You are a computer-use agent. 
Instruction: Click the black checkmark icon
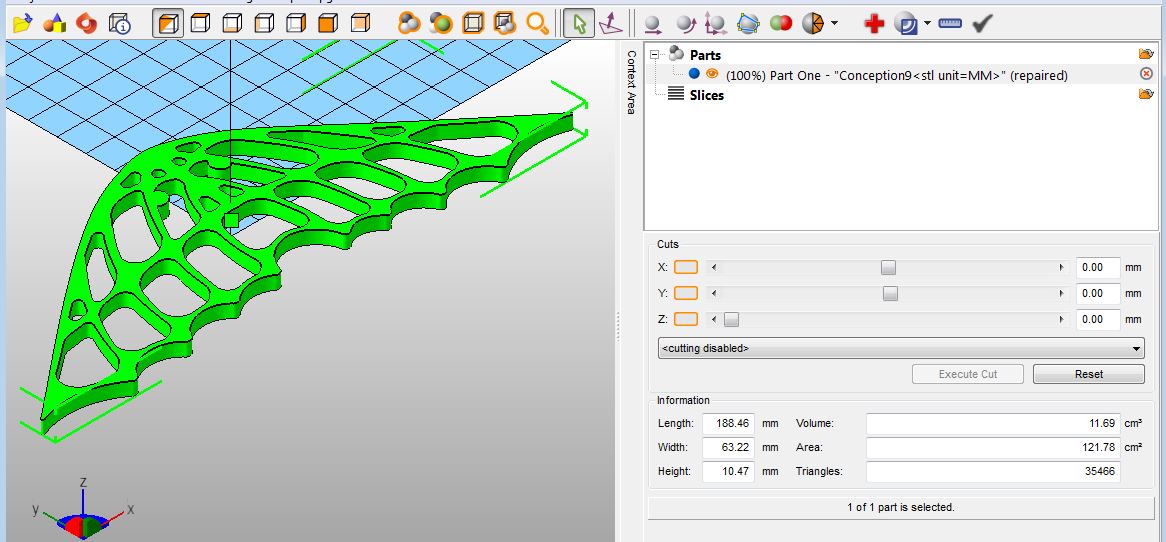click(982, 24)
